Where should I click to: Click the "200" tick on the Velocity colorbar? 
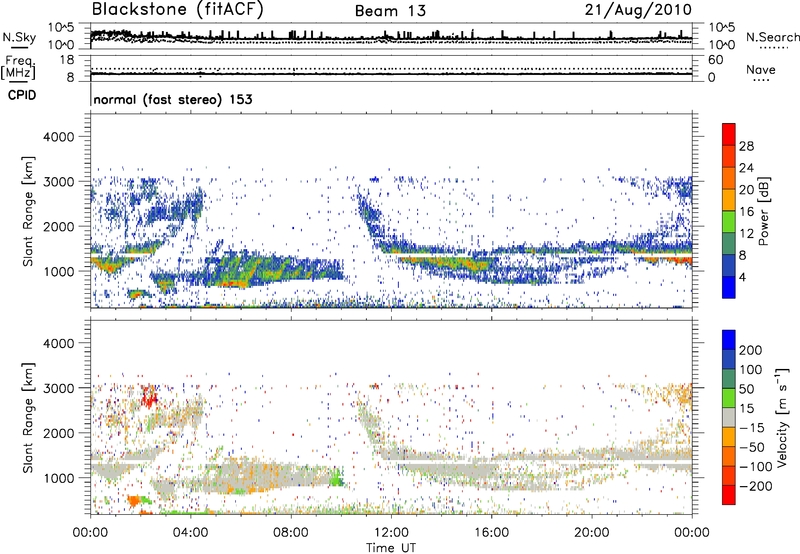point(751,350)
